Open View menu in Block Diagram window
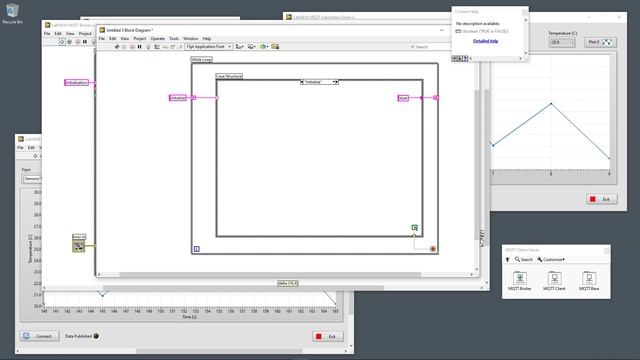 [125, 38]
